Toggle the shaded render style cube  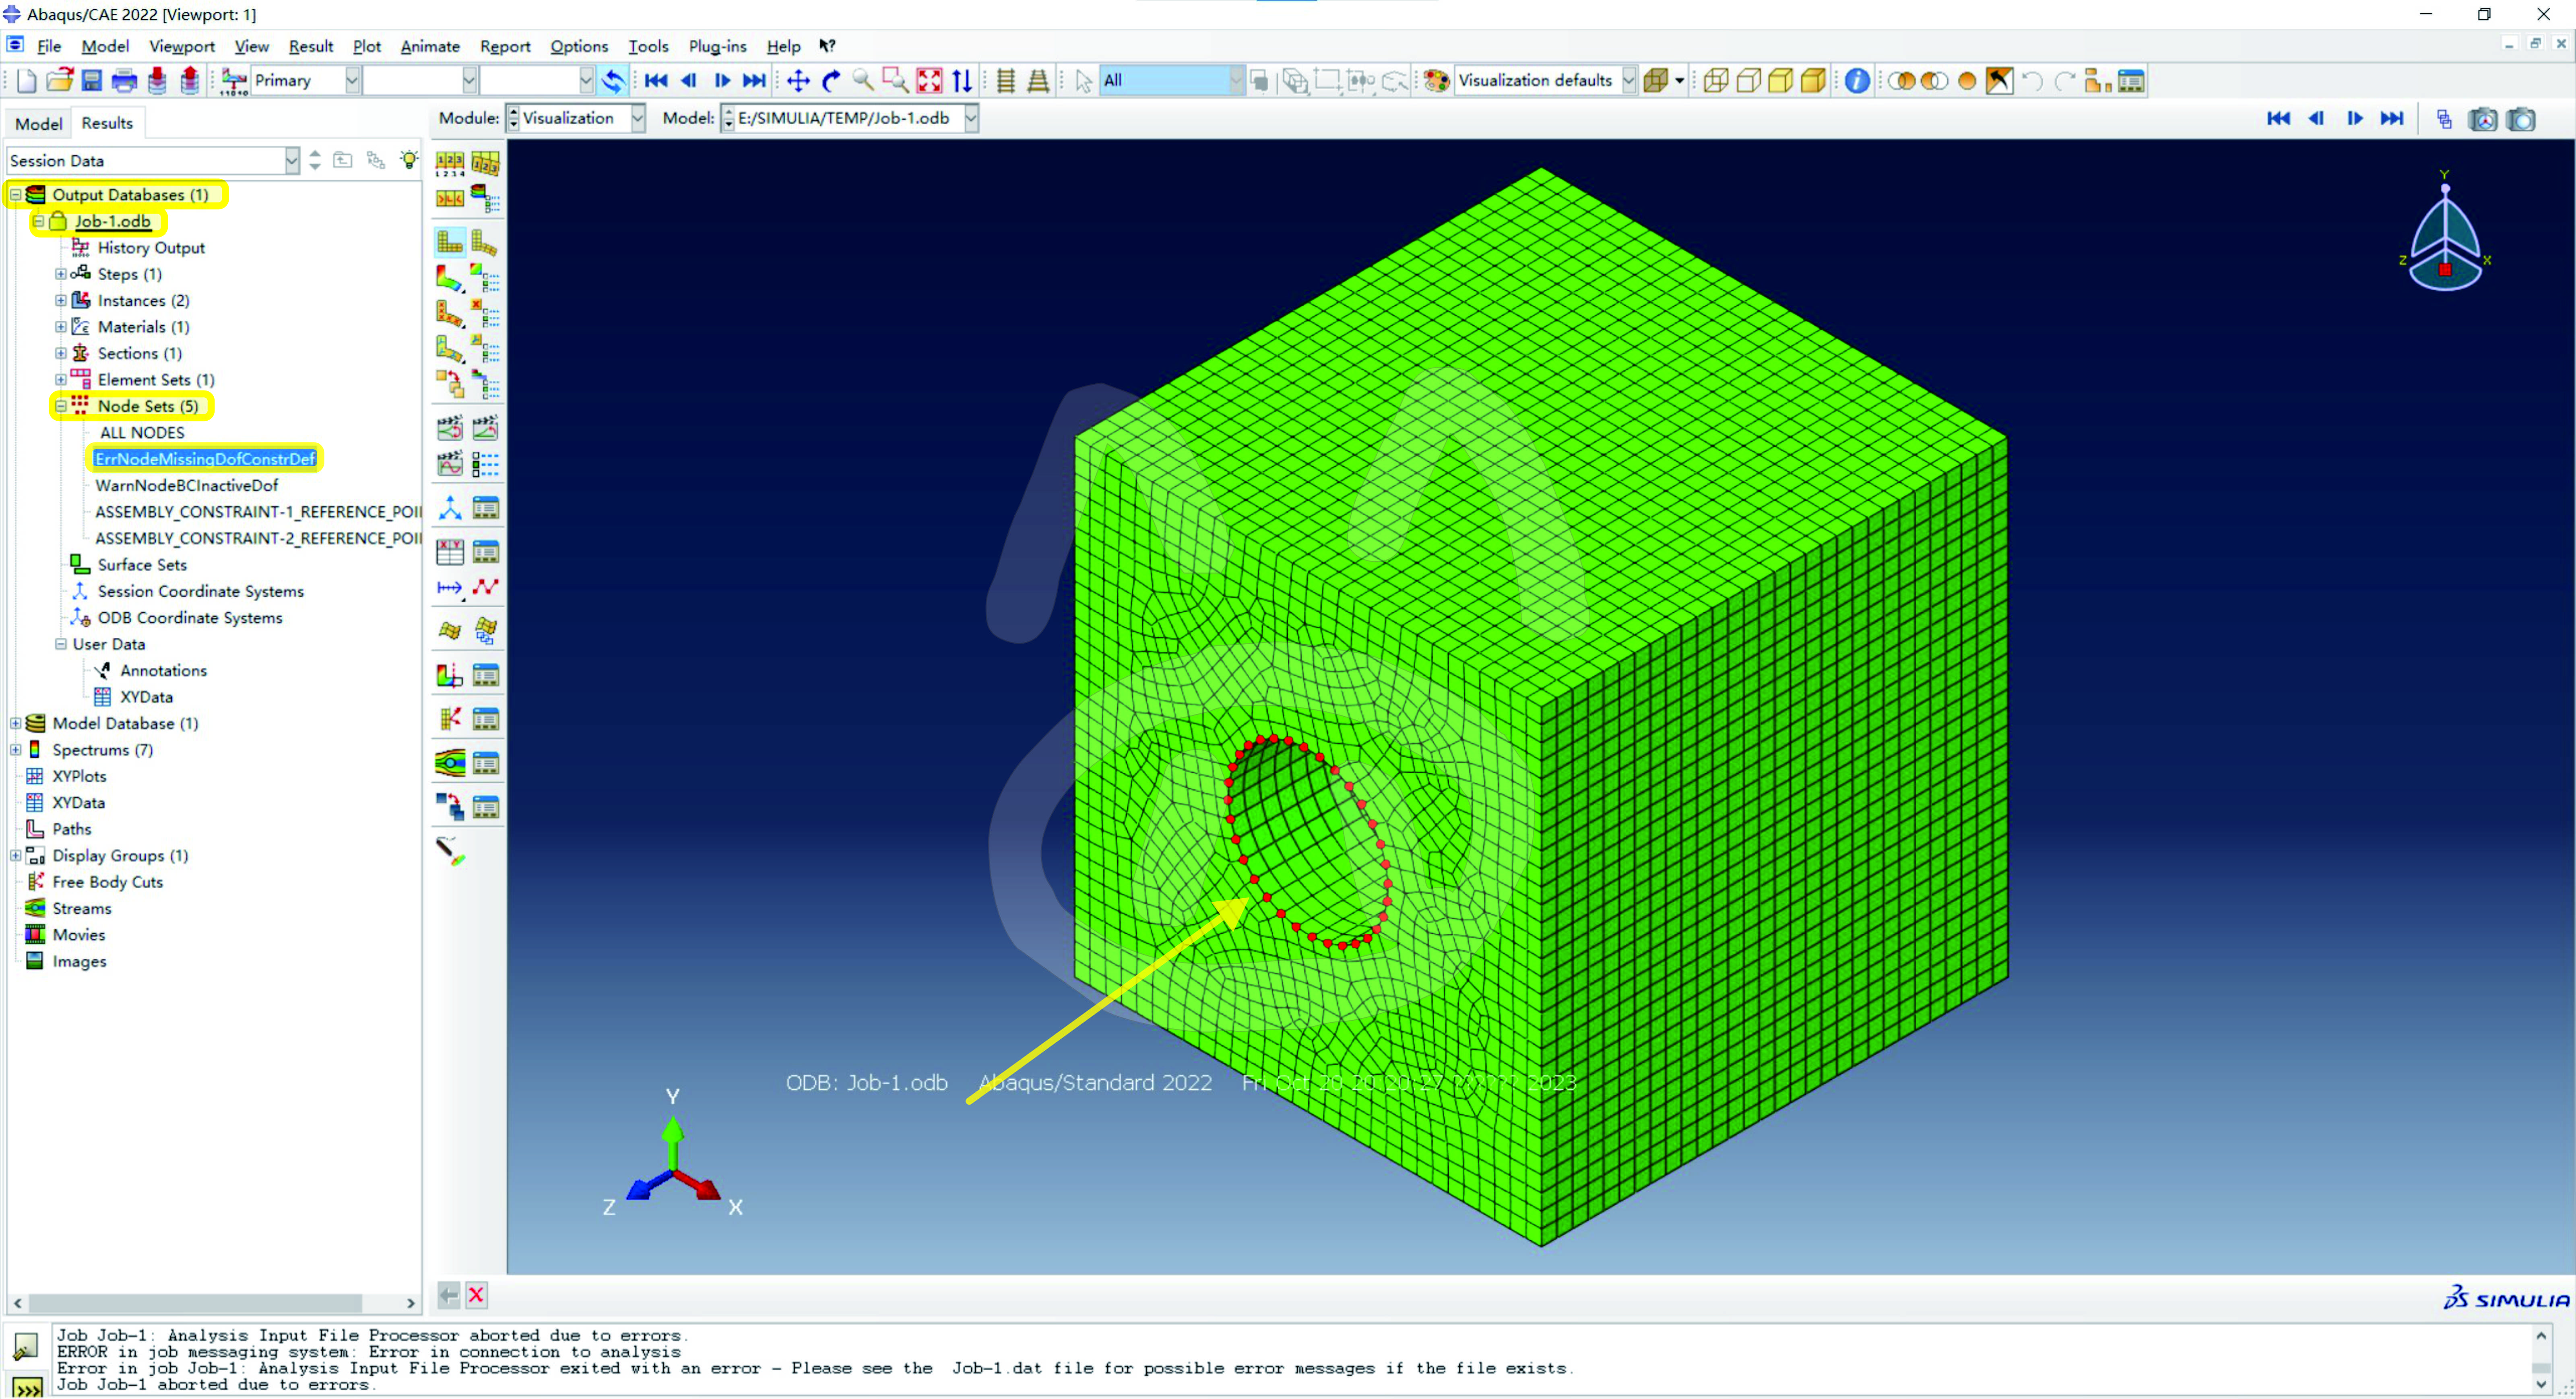tap(1813, 81)
